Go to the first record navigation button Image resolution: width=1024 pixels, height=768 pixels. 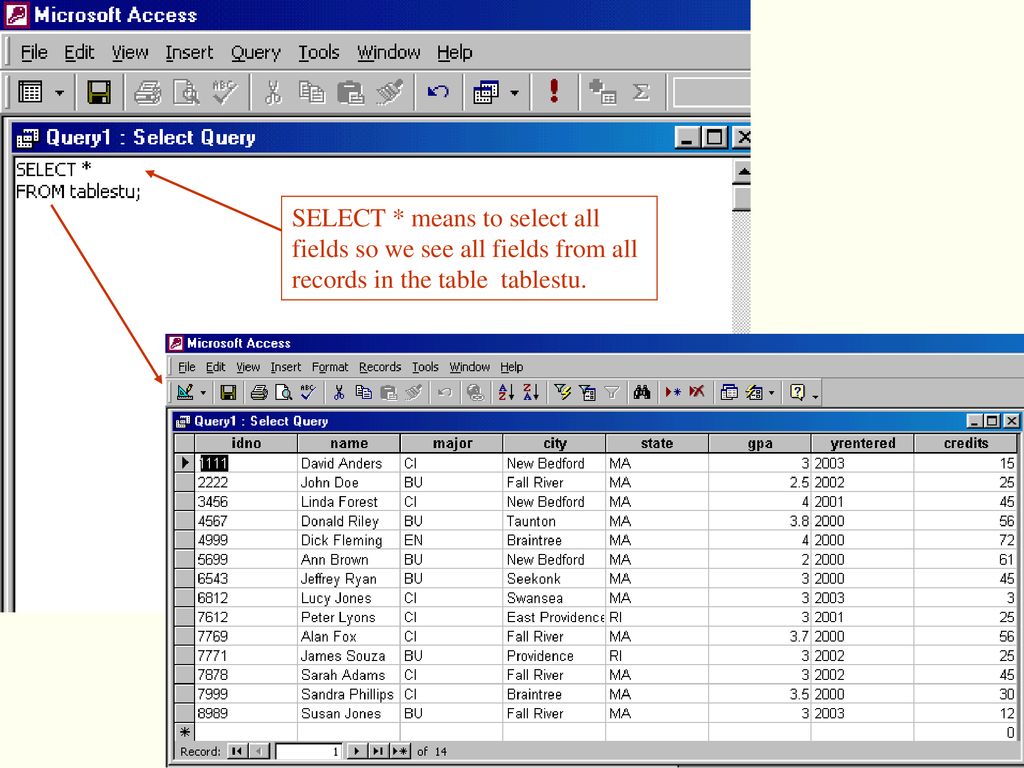coord(236,752)
